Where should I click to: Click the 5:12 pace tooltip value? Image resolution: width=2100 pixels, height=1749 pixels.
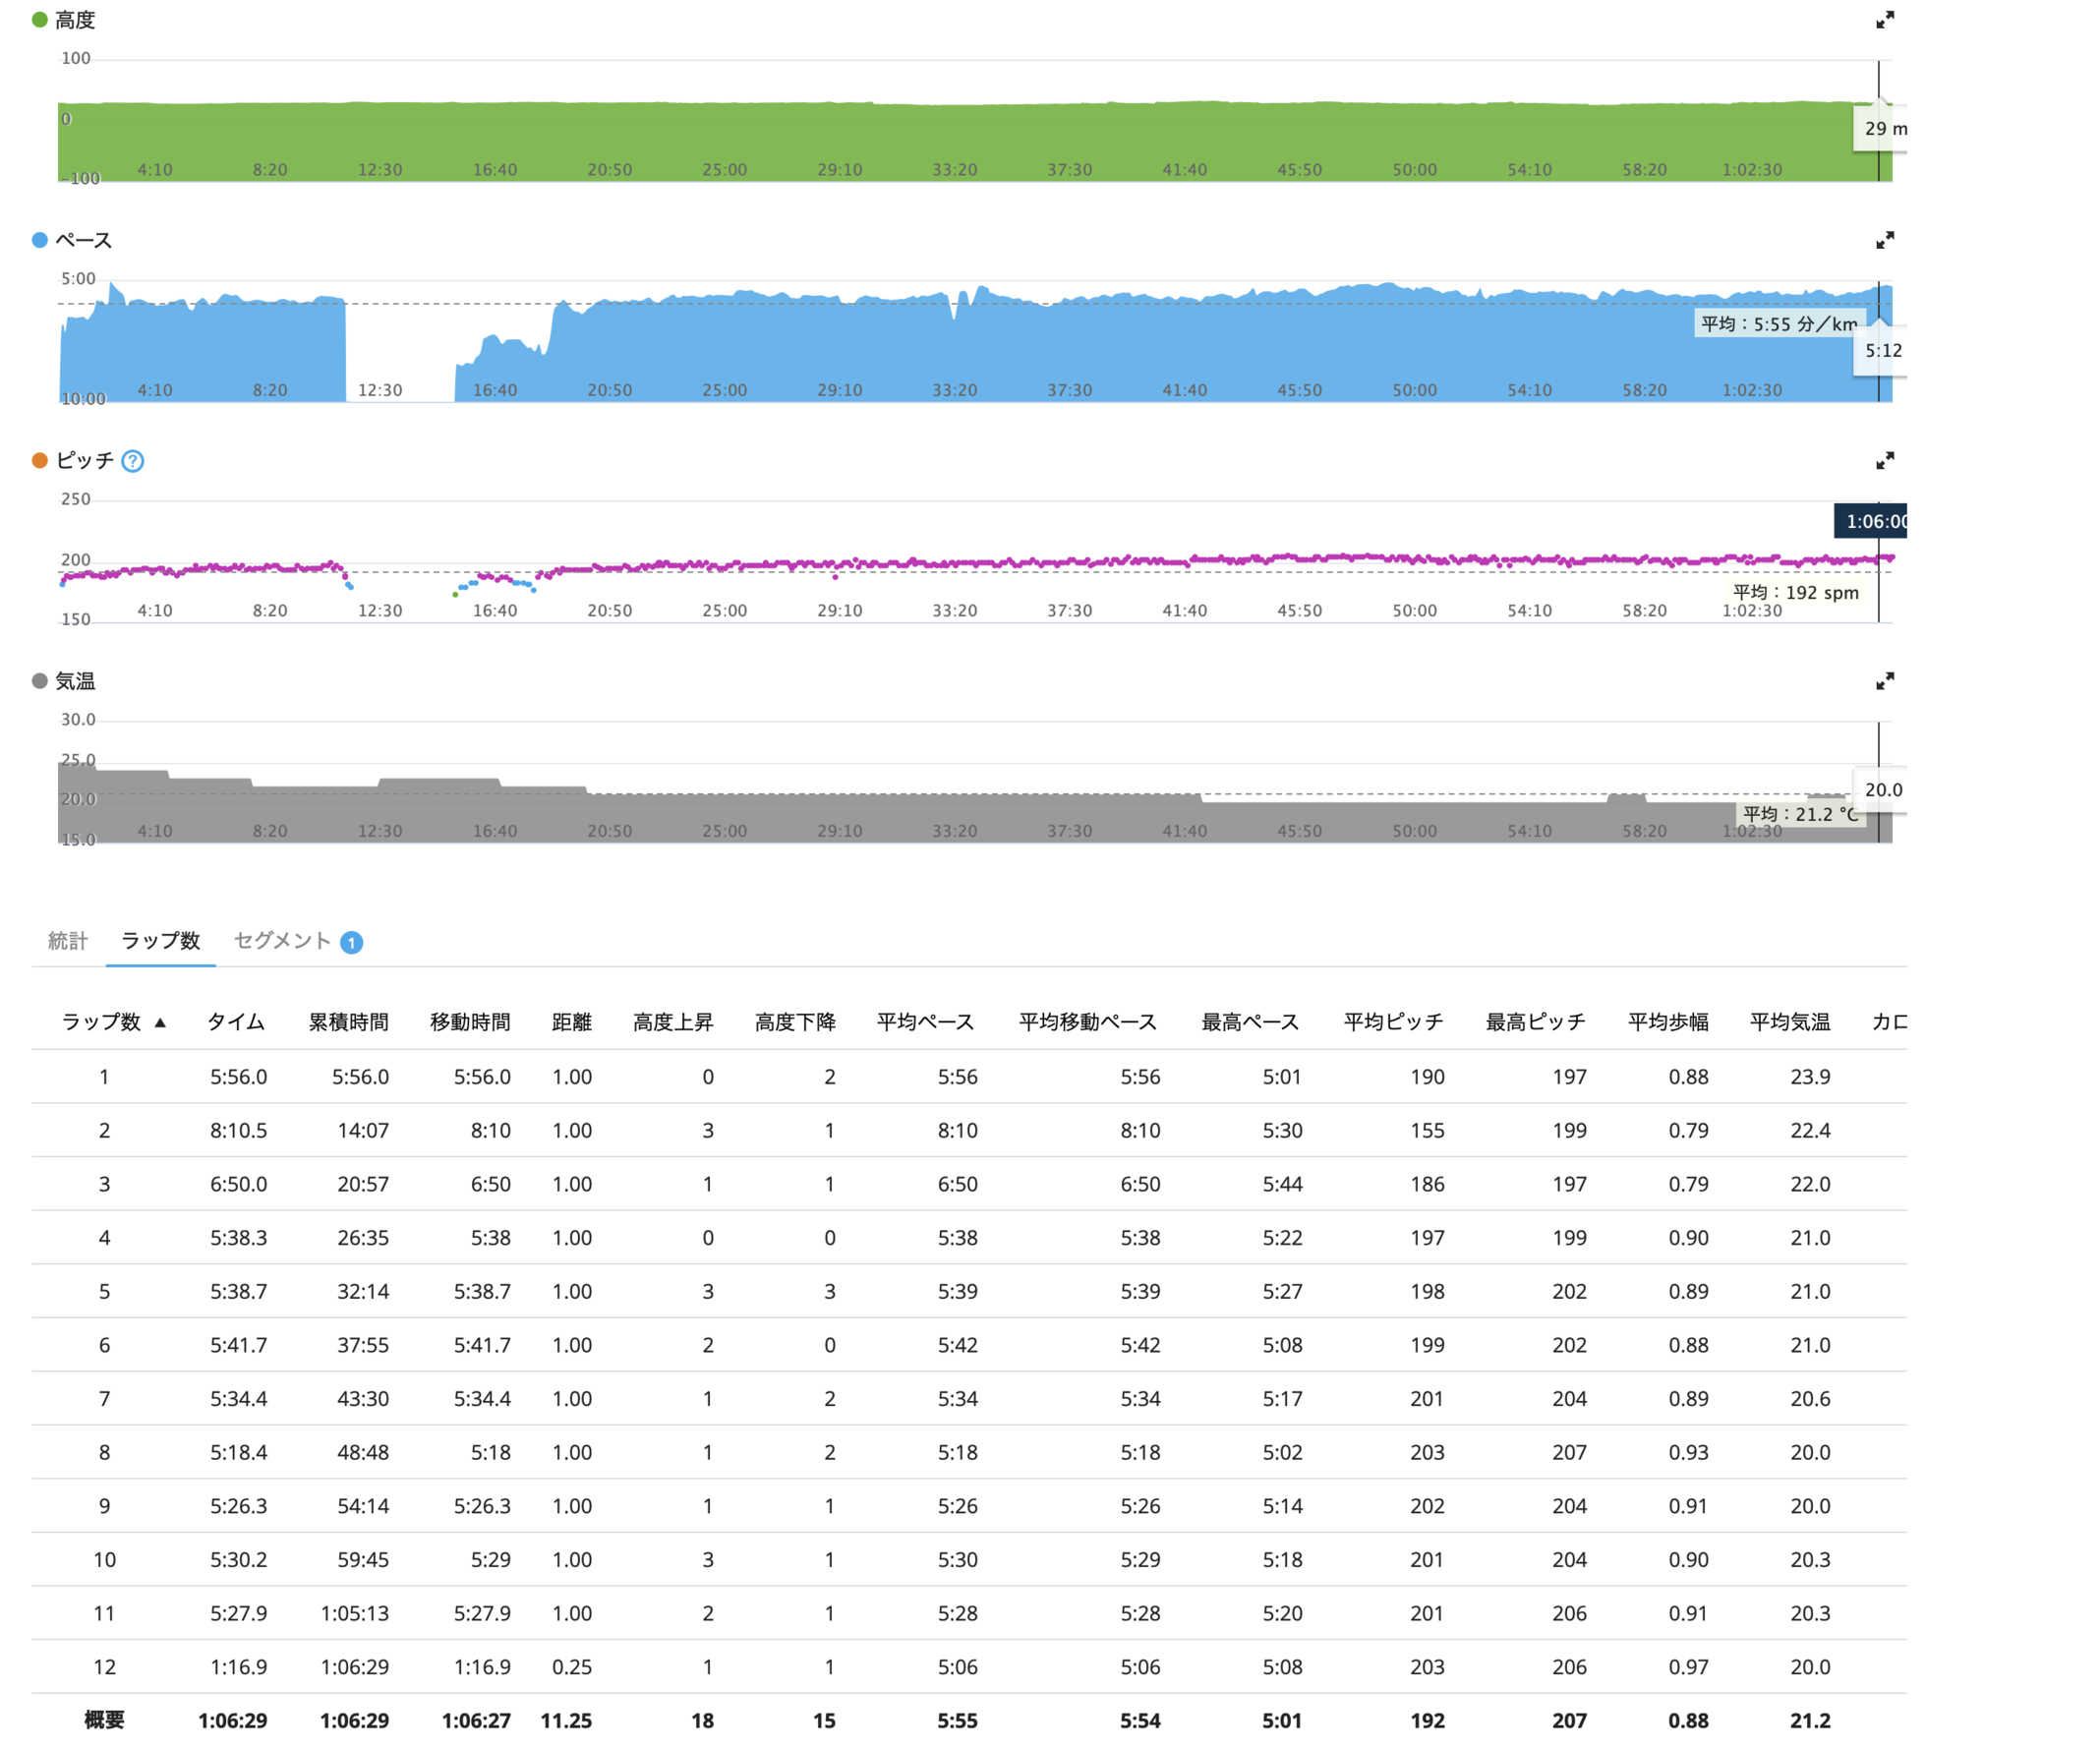pyautogui.click(x=1881, y=351)
